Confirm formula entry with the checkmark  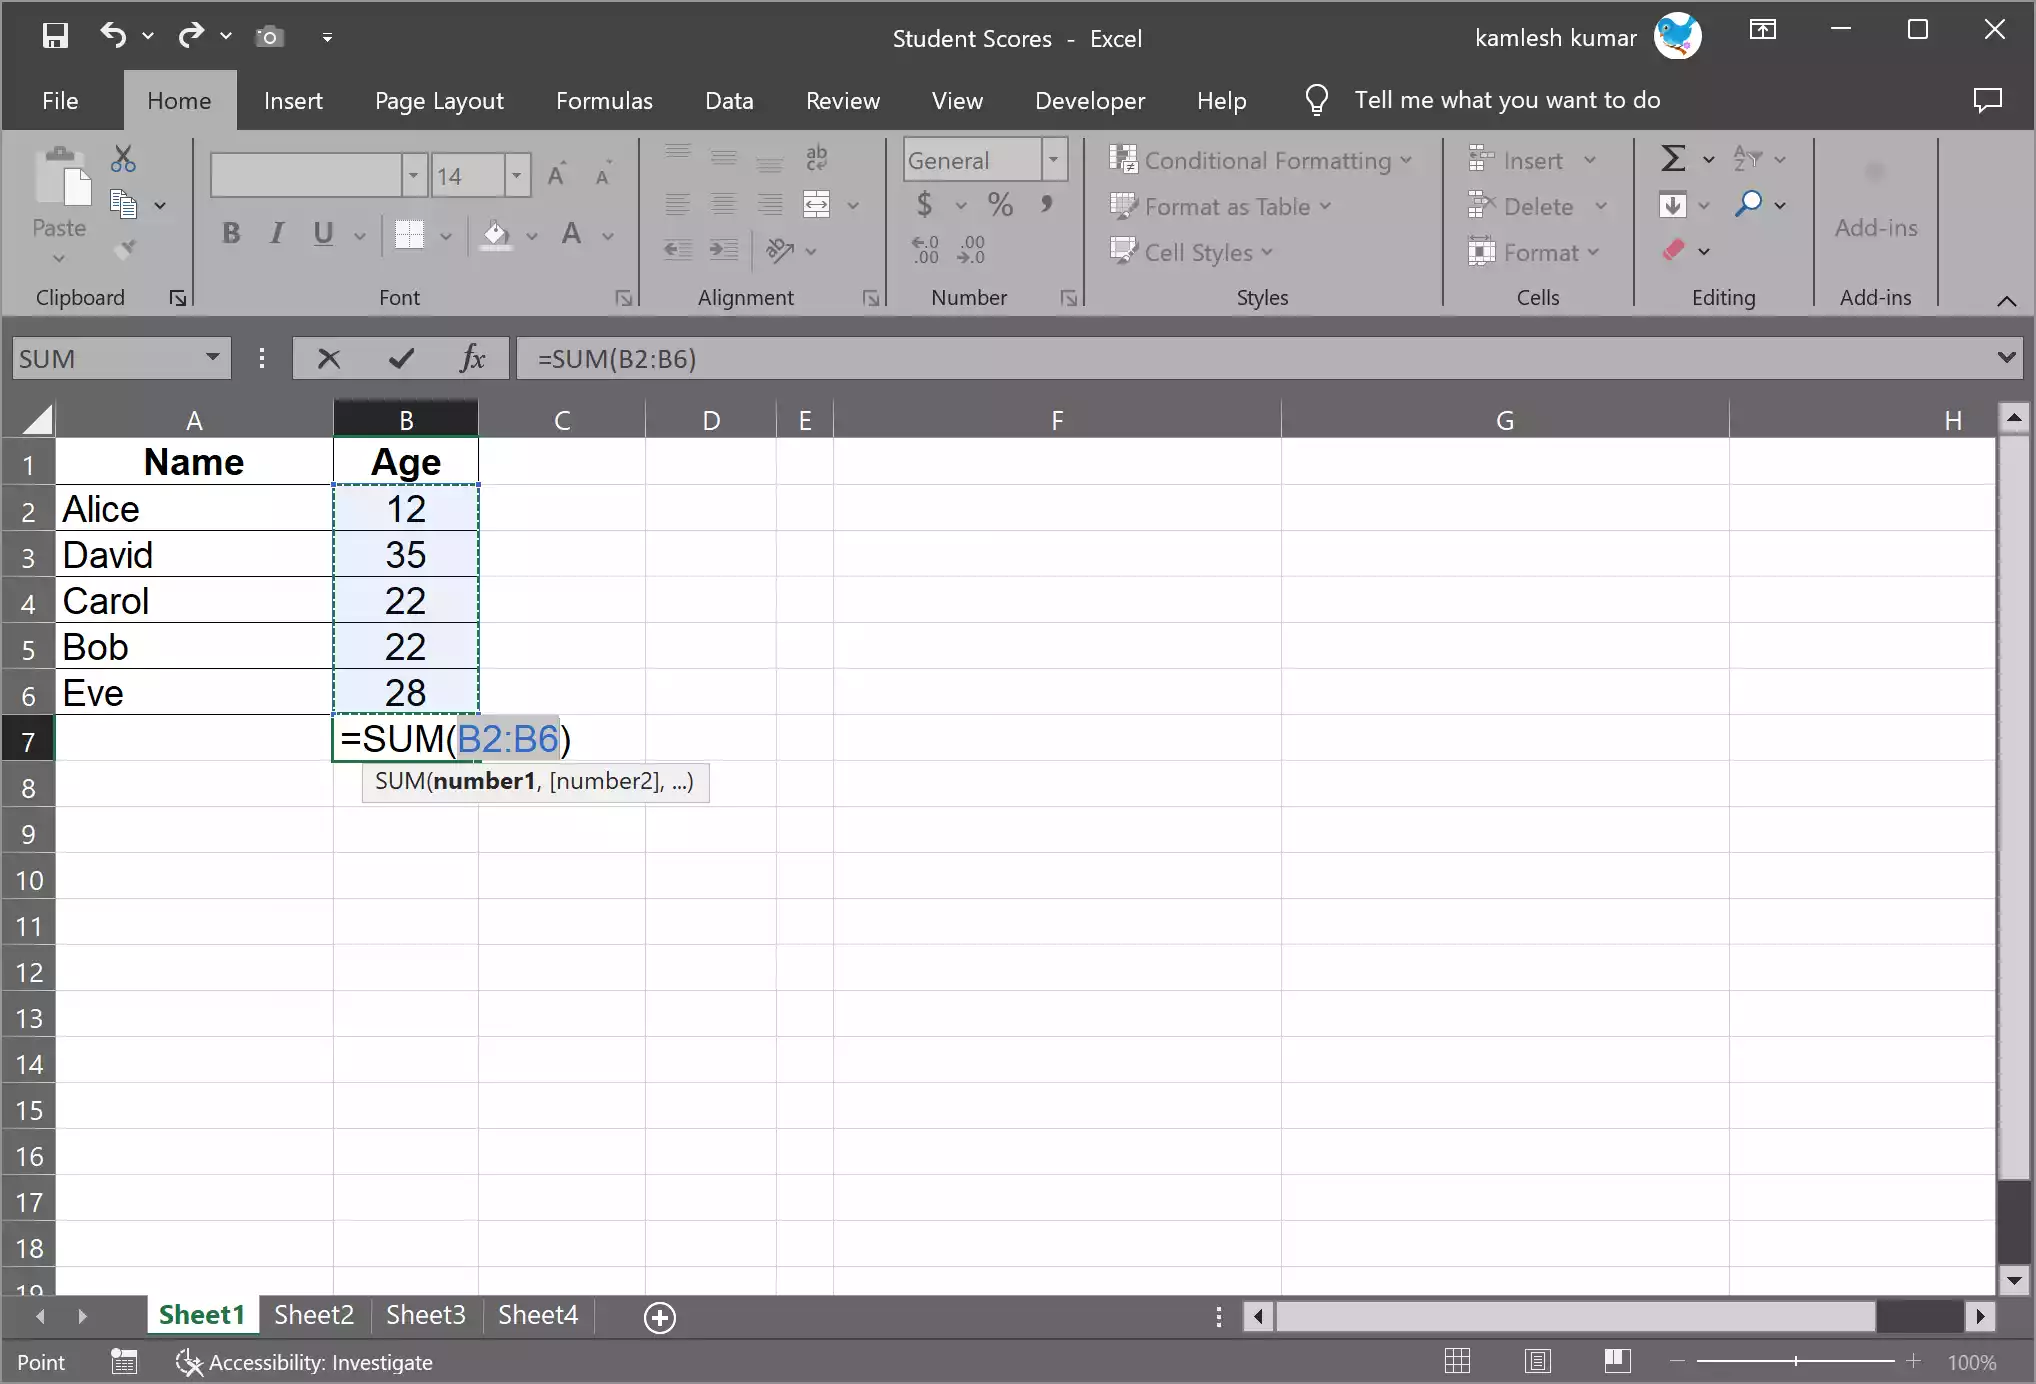400,358
